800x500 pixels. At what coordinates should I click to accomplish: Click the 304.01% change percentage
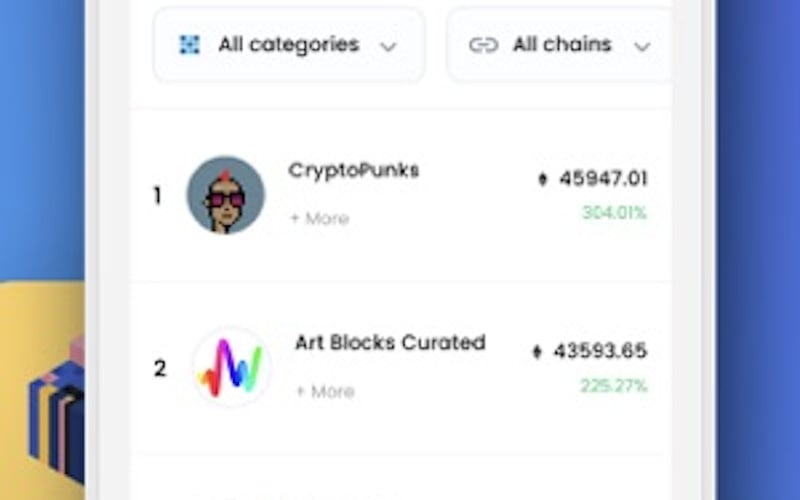pyautogui.click(x=614, y=213)
